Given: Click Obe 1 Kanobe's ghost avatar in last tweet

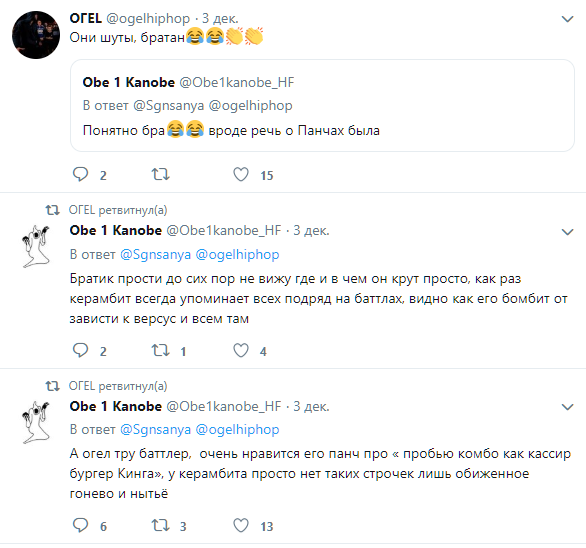Looking at the screenshot, I should (36, 422).
